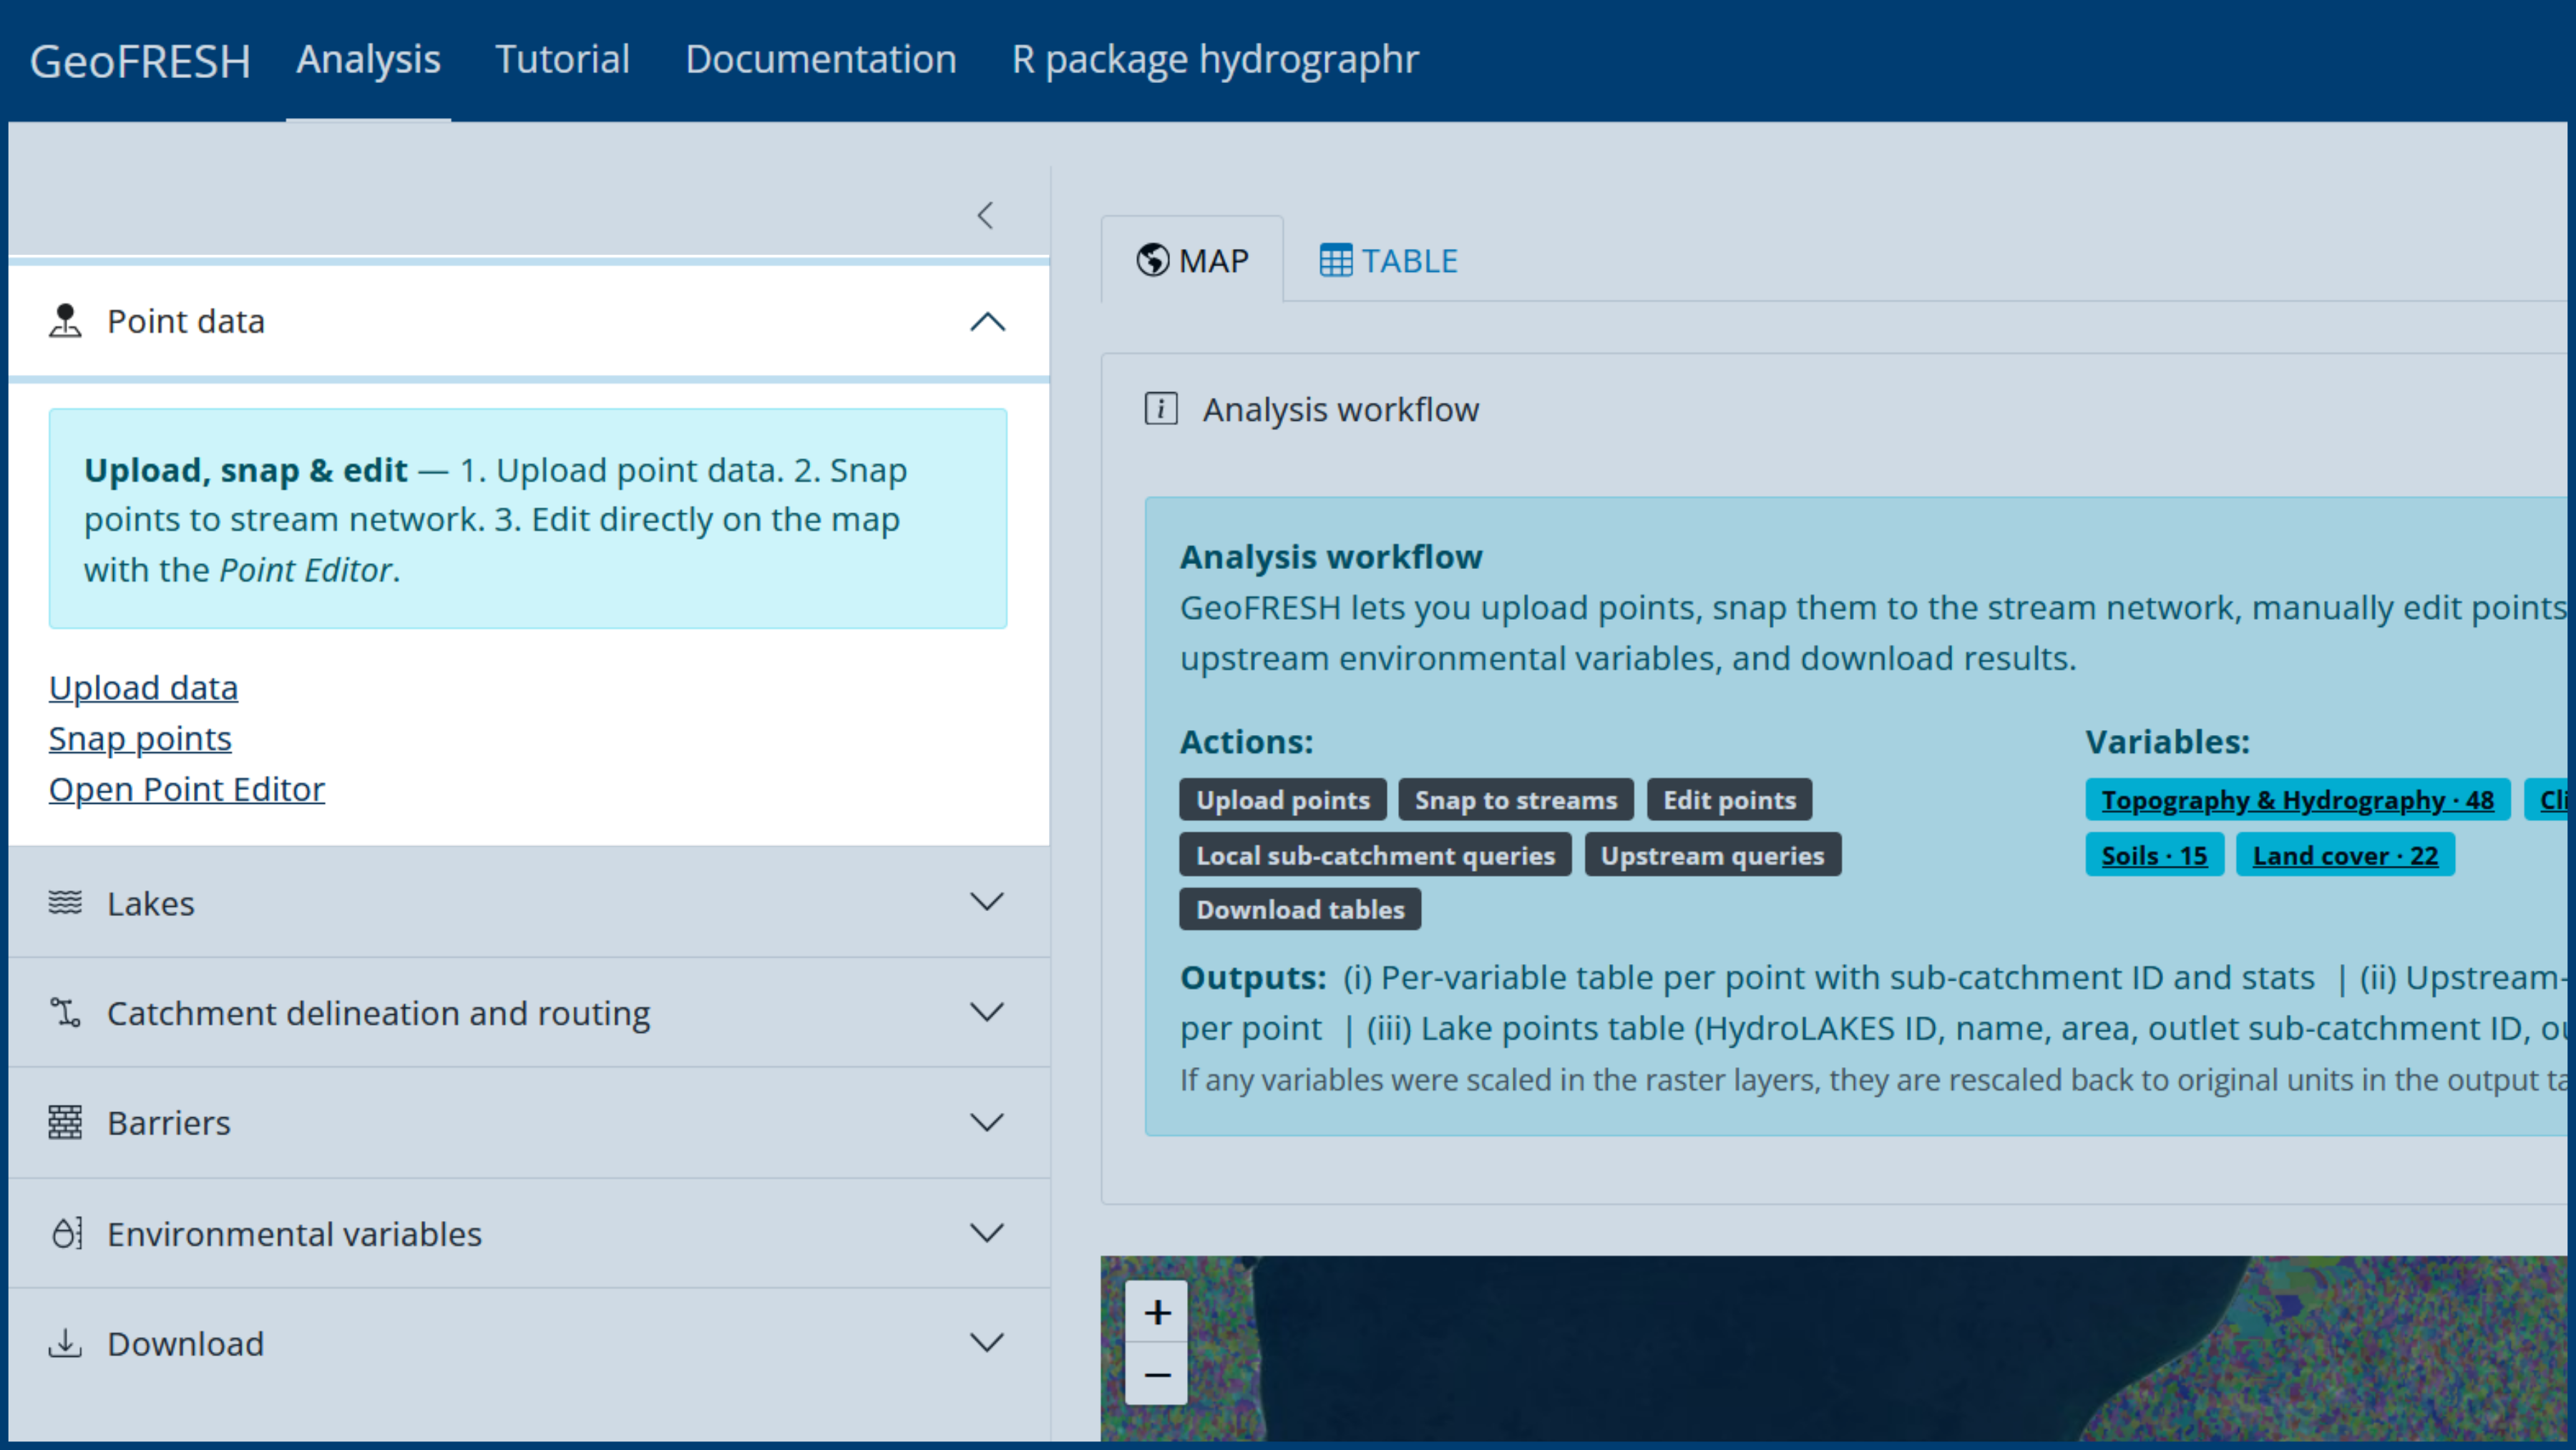Click the globe icon on MAP tab
This screenshot has width=2576, height=1450.
(x=1152, y=260)
